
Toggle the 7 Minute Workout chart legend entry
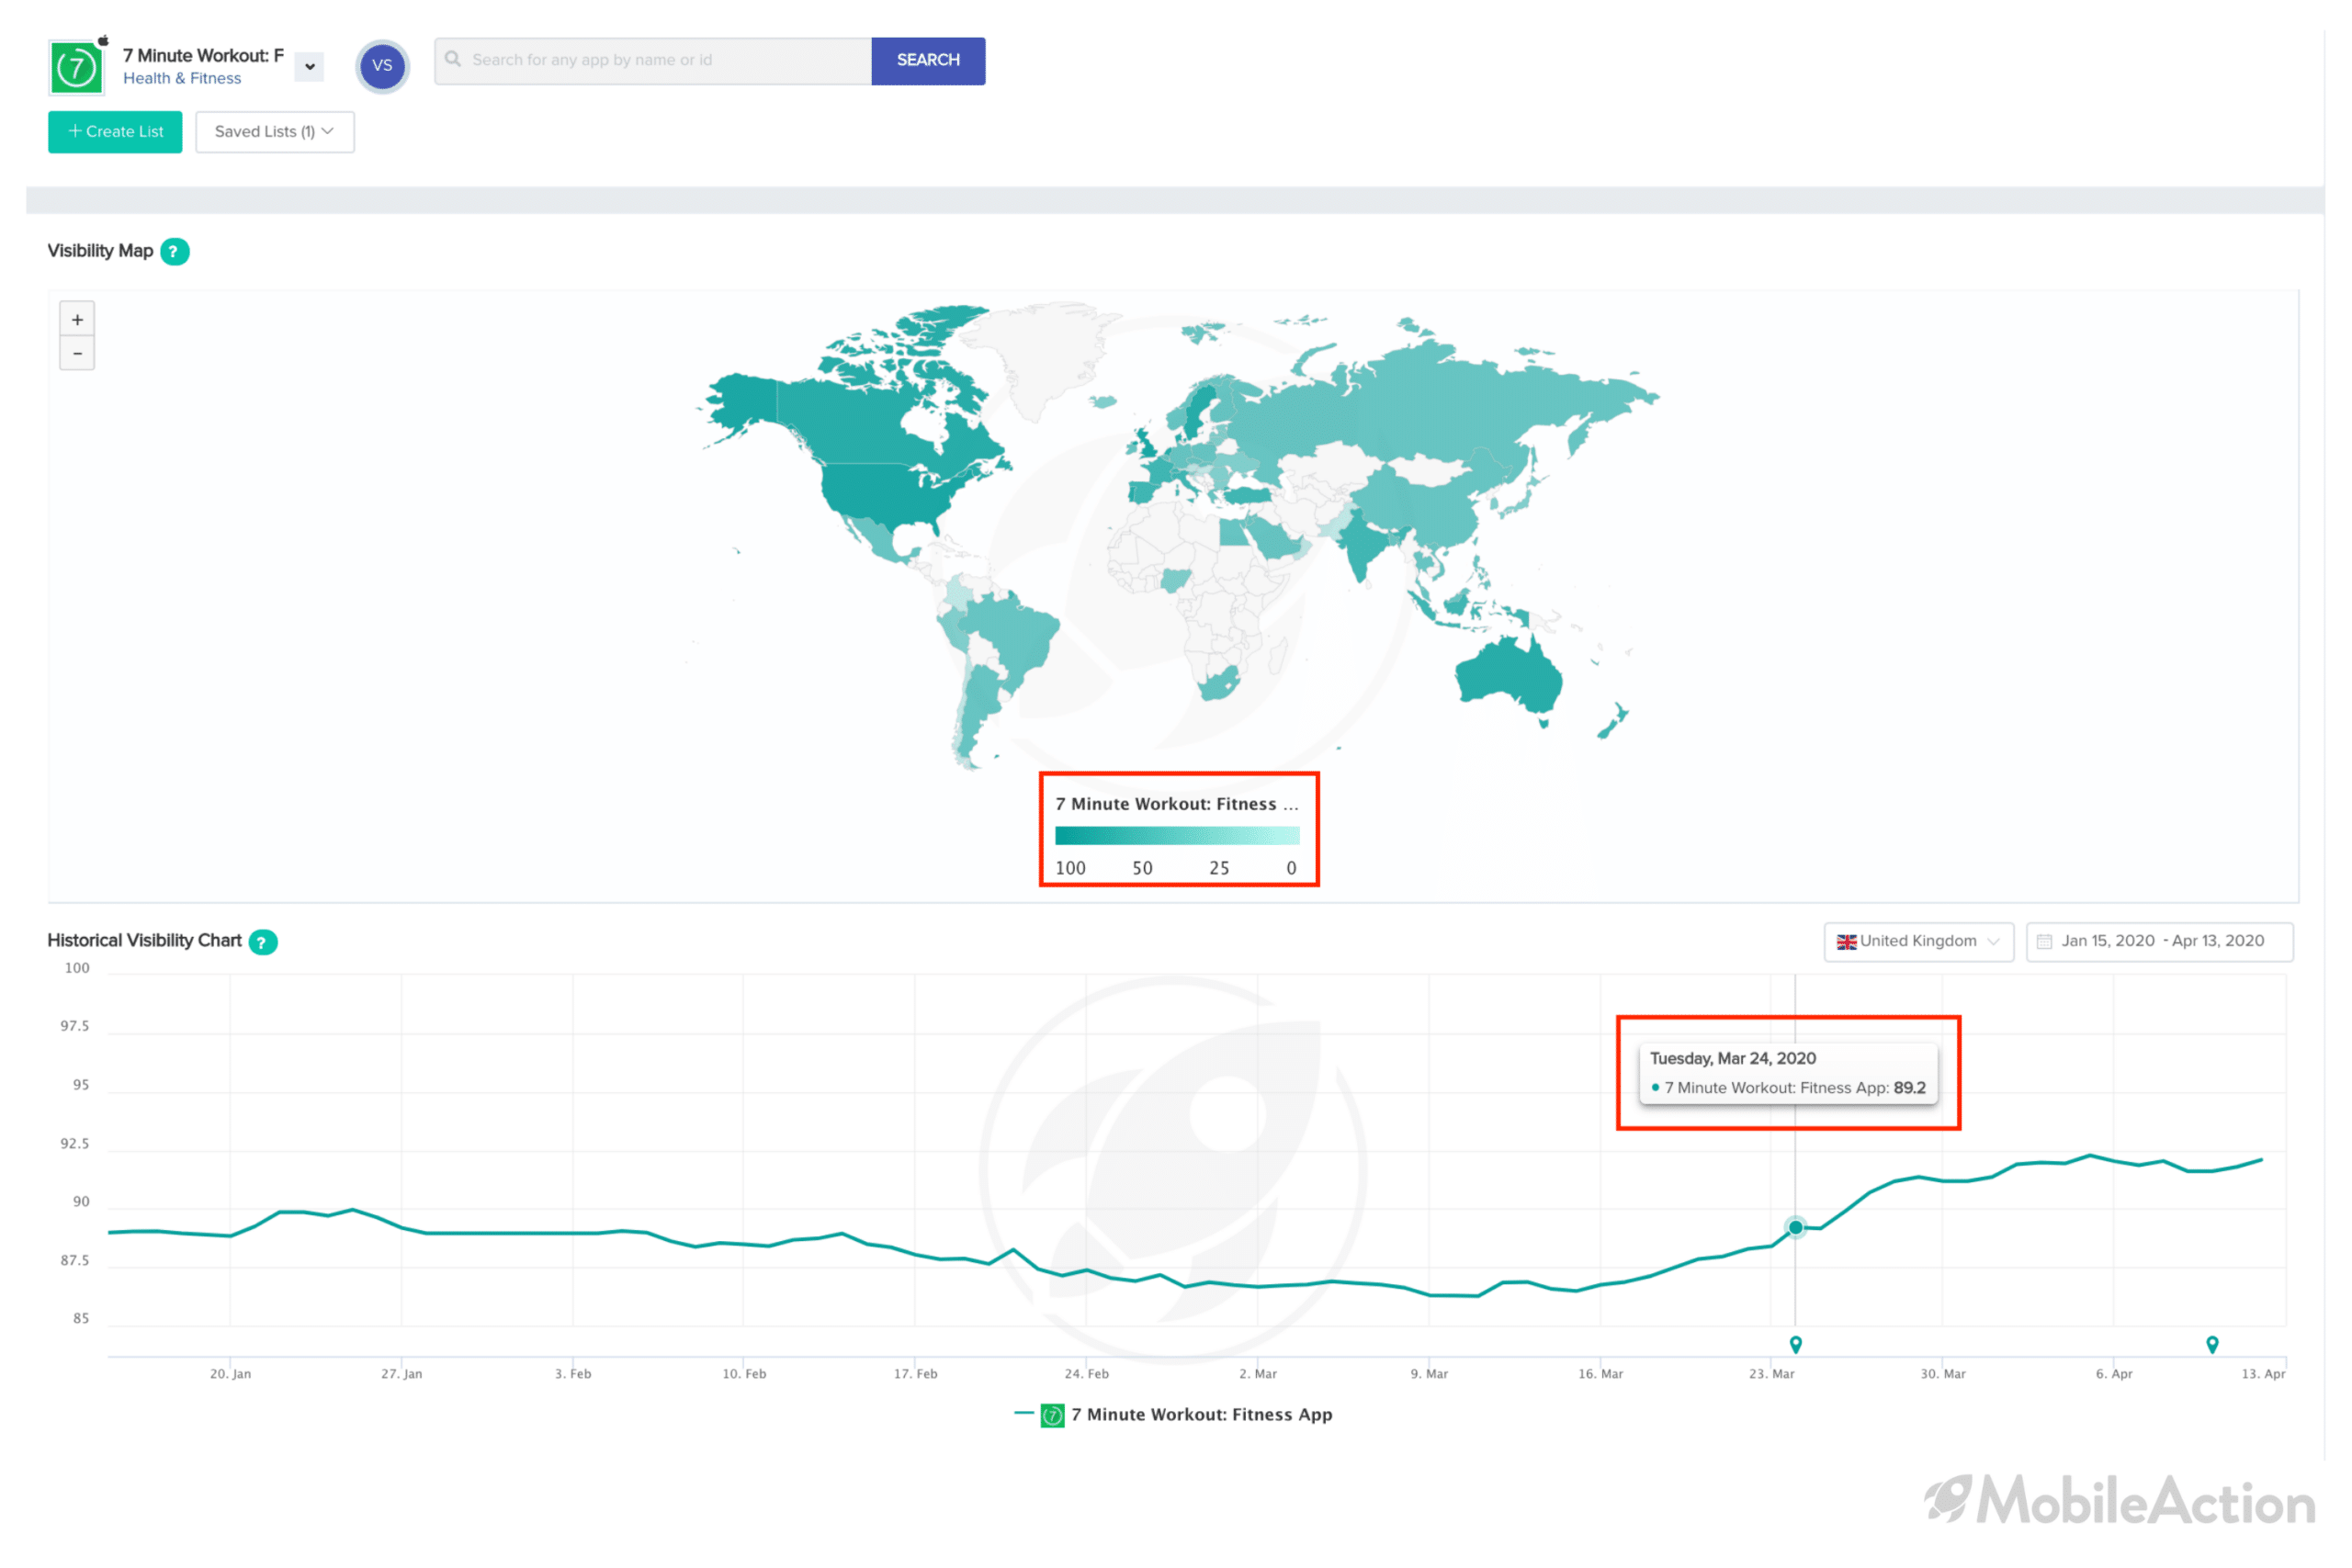(1173, 1415)
